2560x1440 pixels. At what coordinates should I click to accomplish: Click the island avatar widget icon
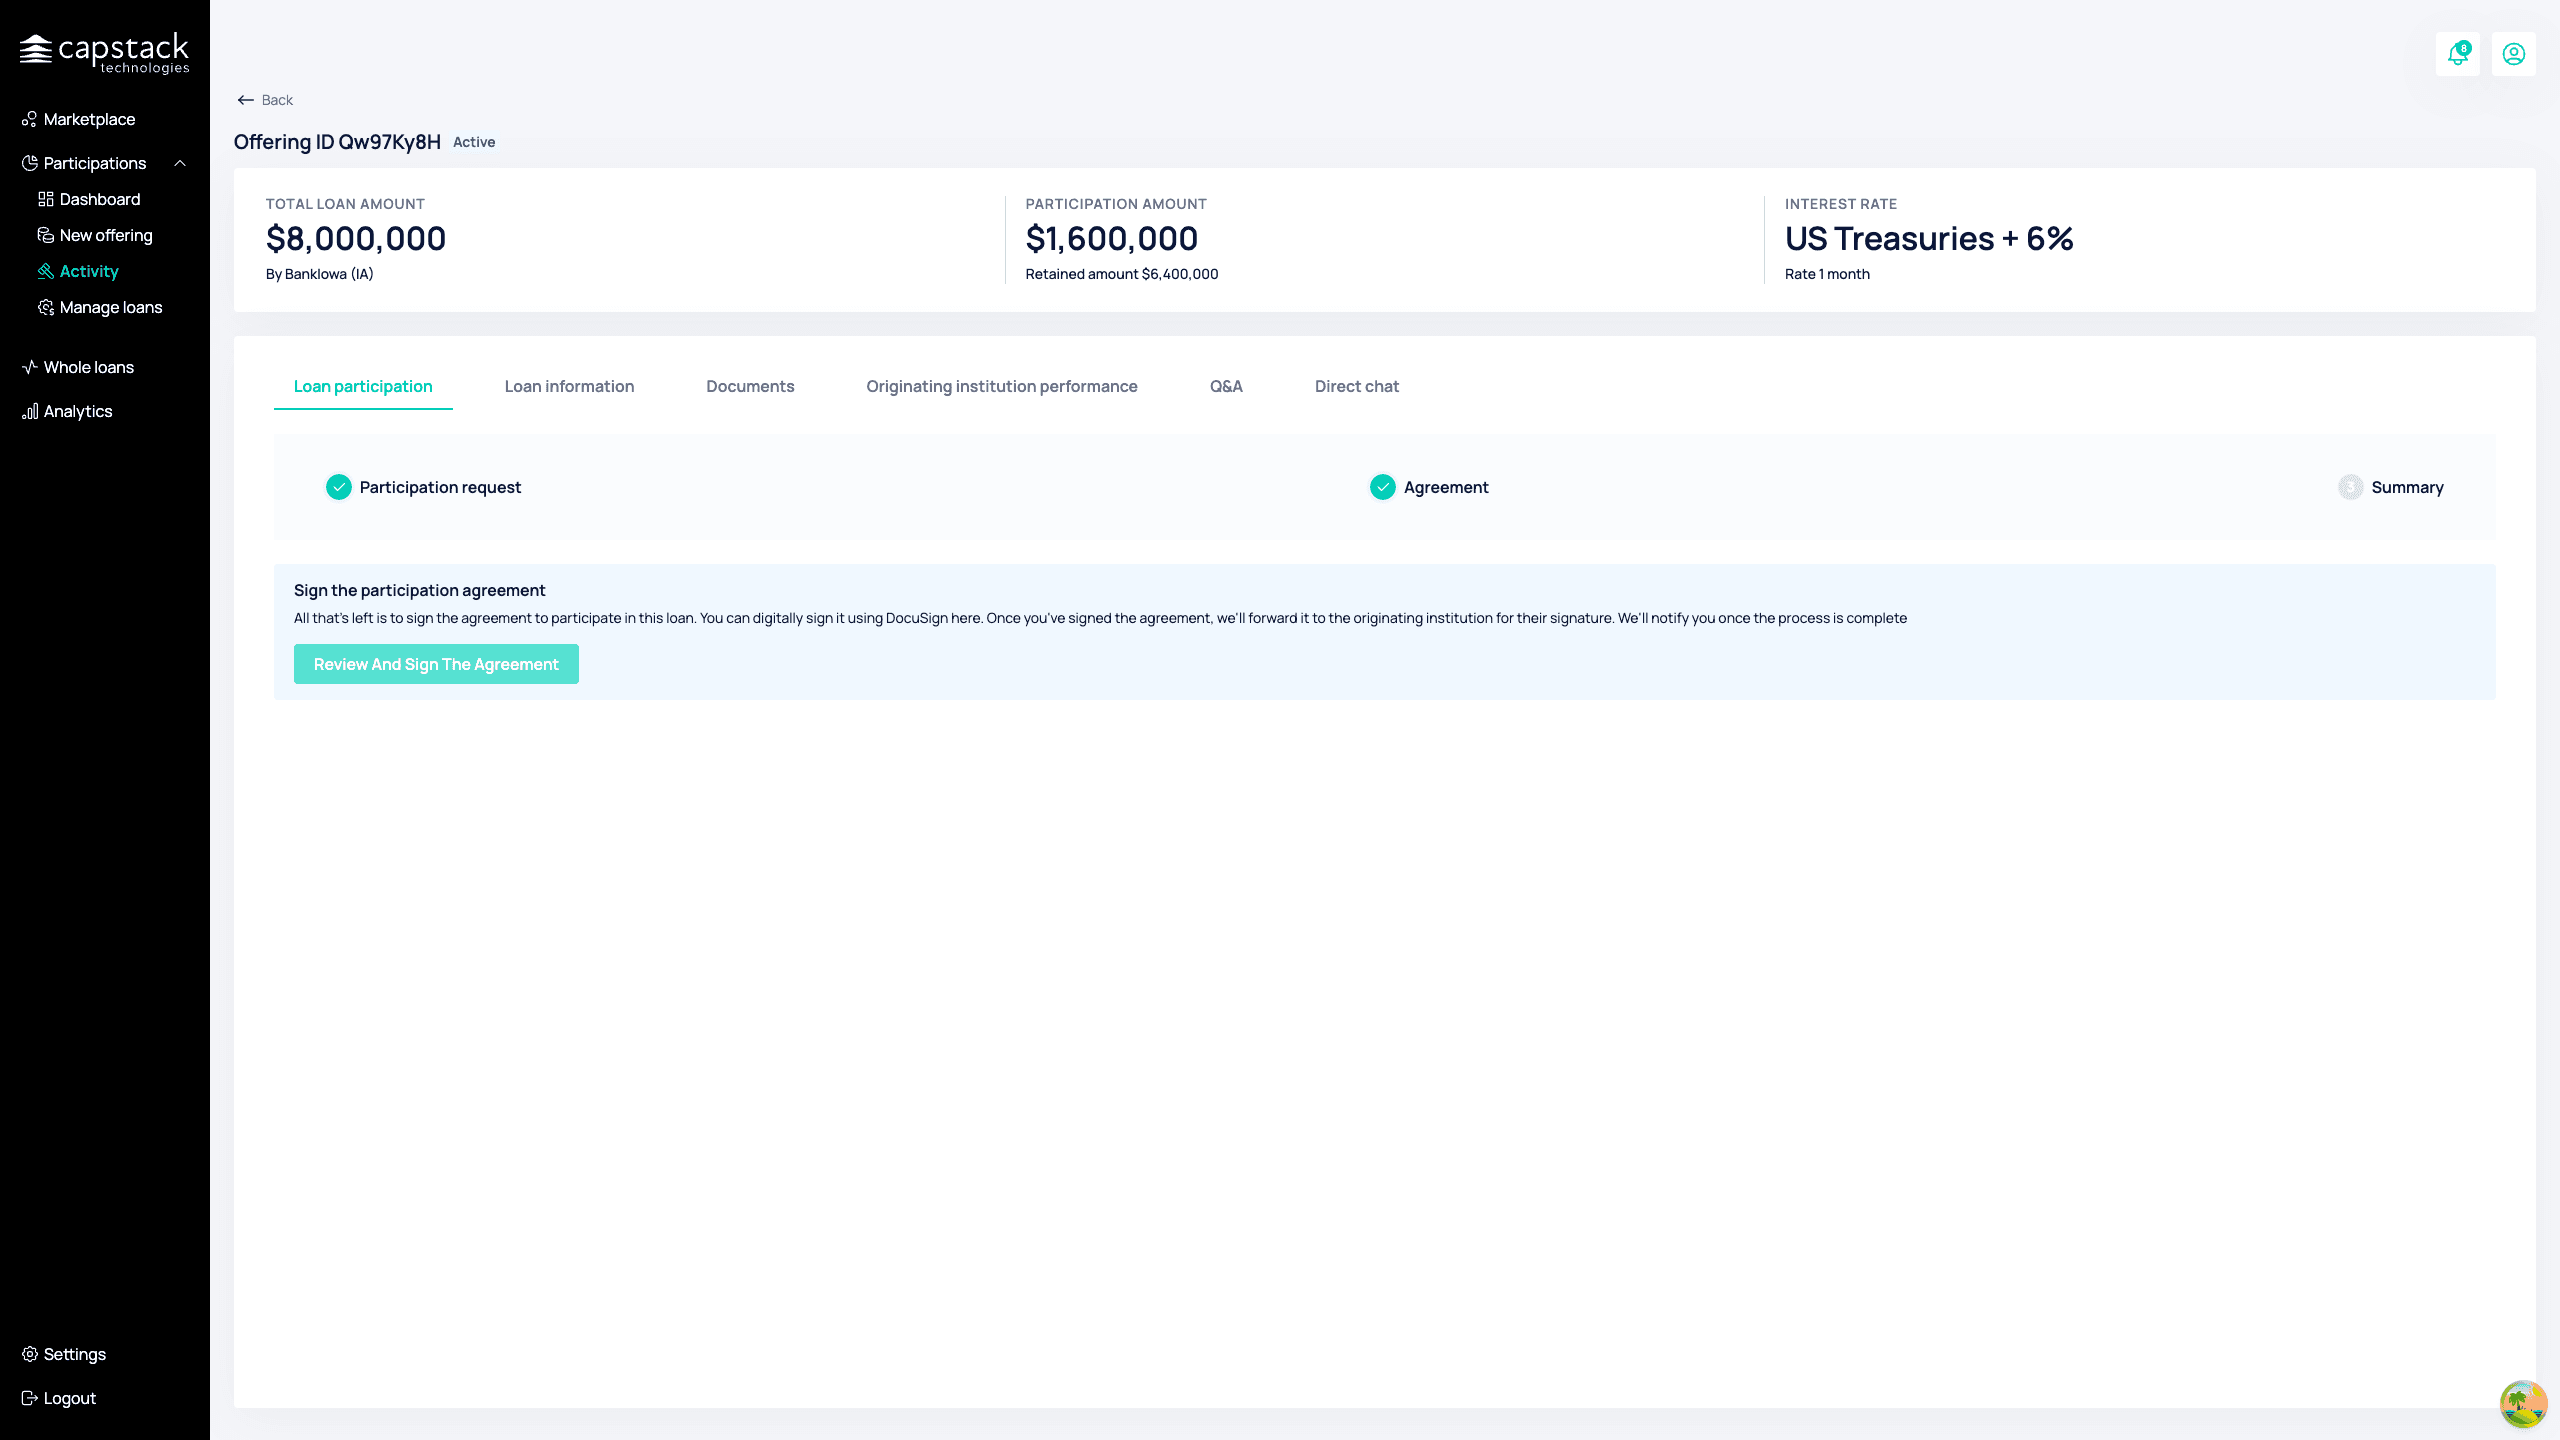(x=2523, y=1404)
